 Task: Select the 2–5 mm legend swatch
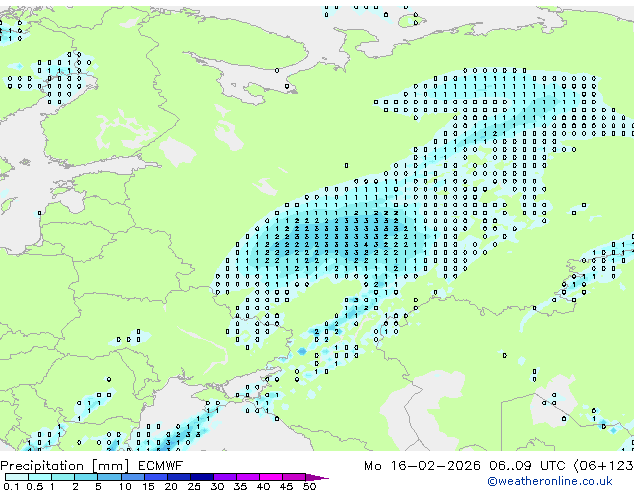(86, 477)
